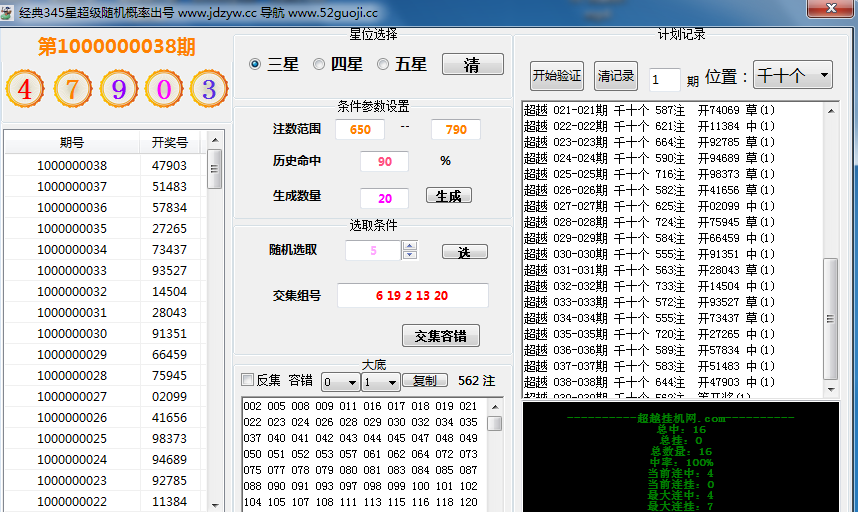Screen dimensions: 858x512
Task: Click plan record 025-025期 line
Action: 650,174
